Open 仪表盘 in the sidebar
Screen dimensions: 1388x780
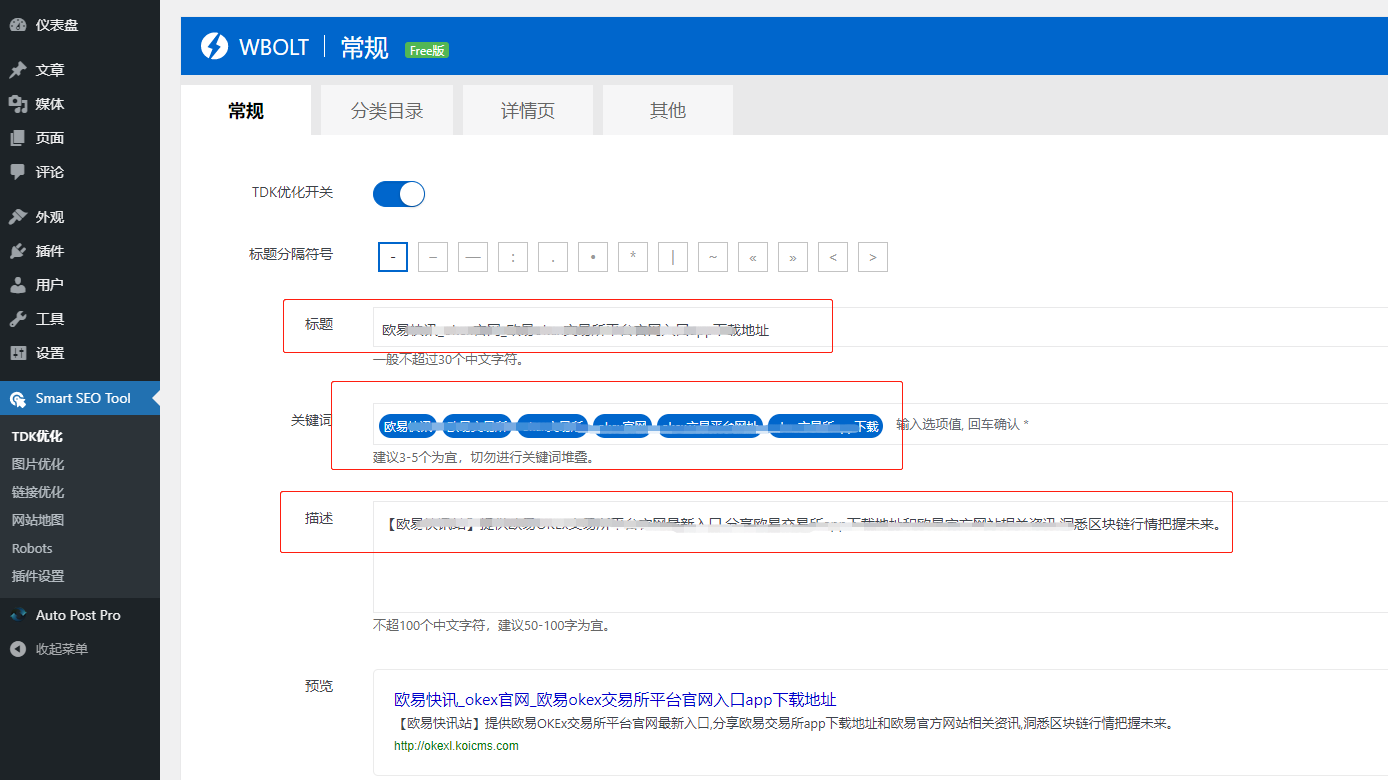(80, 25)
